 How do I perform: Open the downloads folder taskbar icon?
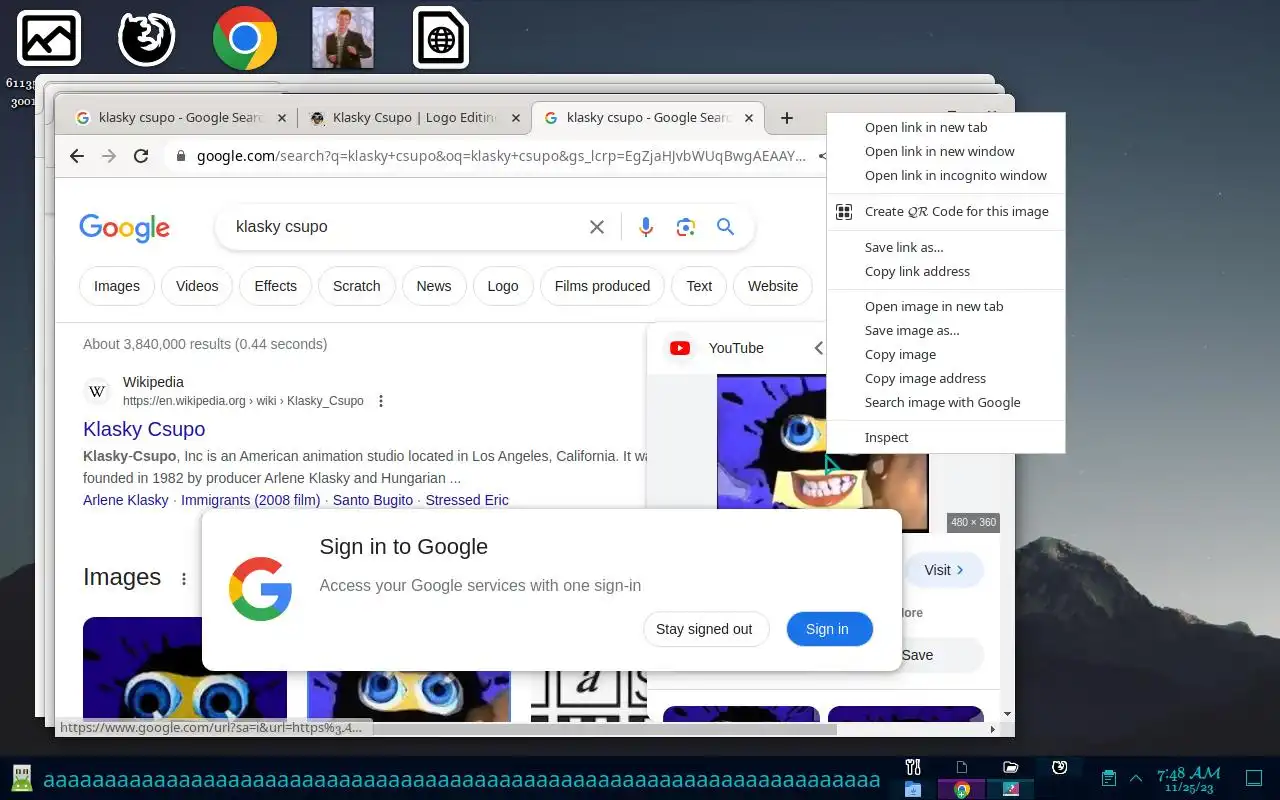[912, 789]
